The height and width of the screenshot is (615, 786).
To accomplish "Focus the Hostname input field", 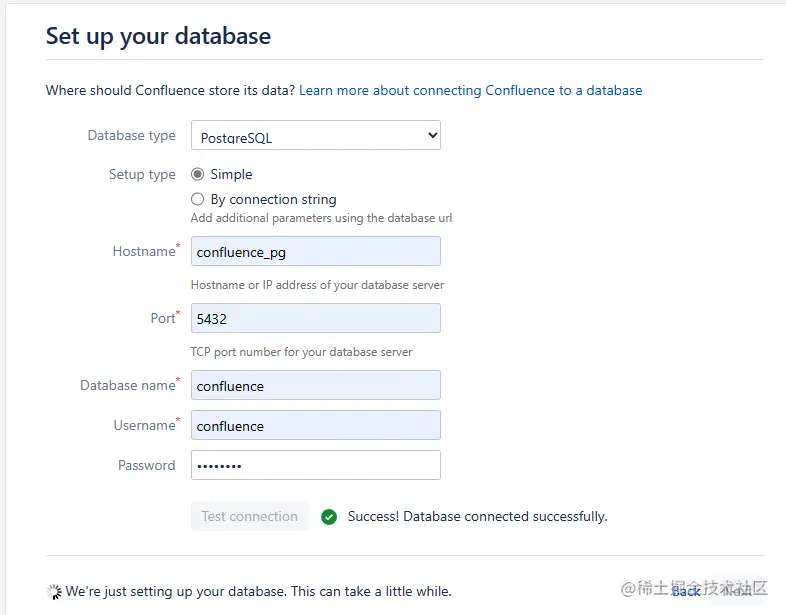I will pyautogui.click(x=315, y=252).
